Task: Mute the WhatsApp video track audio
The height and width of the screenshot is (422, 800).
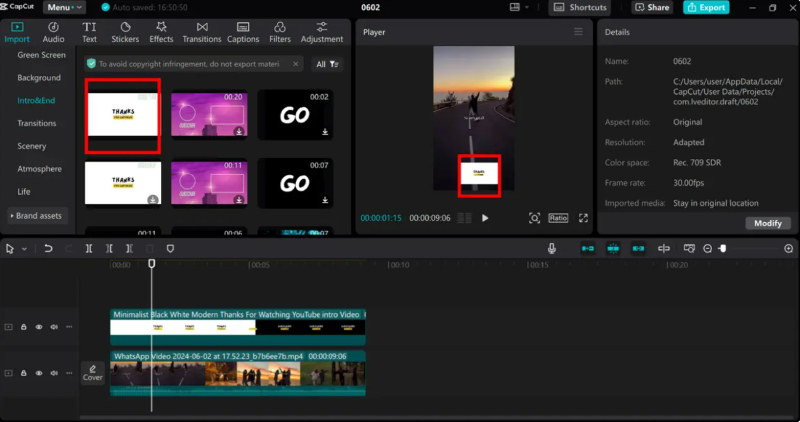Action: [54, 373]
